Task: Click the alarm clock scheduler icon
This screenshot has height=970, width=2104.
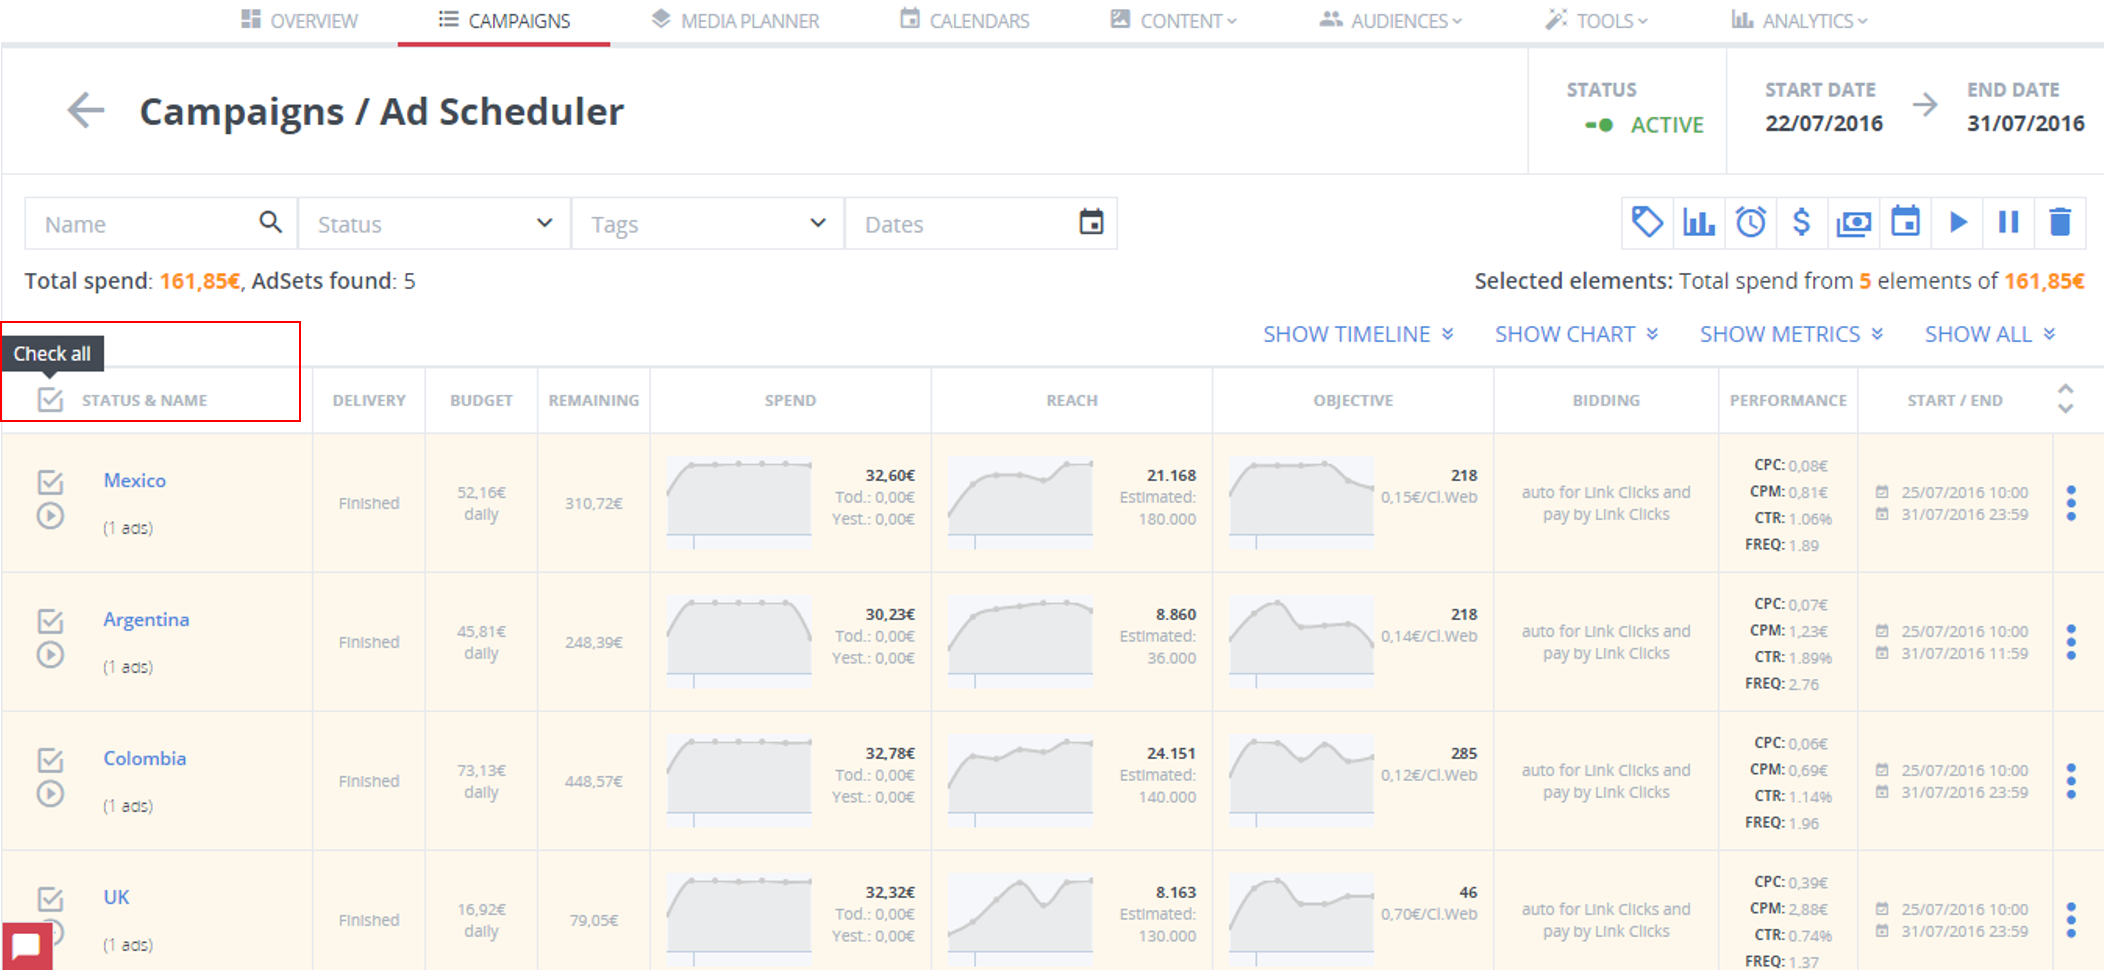Action: pos(1751,222)
